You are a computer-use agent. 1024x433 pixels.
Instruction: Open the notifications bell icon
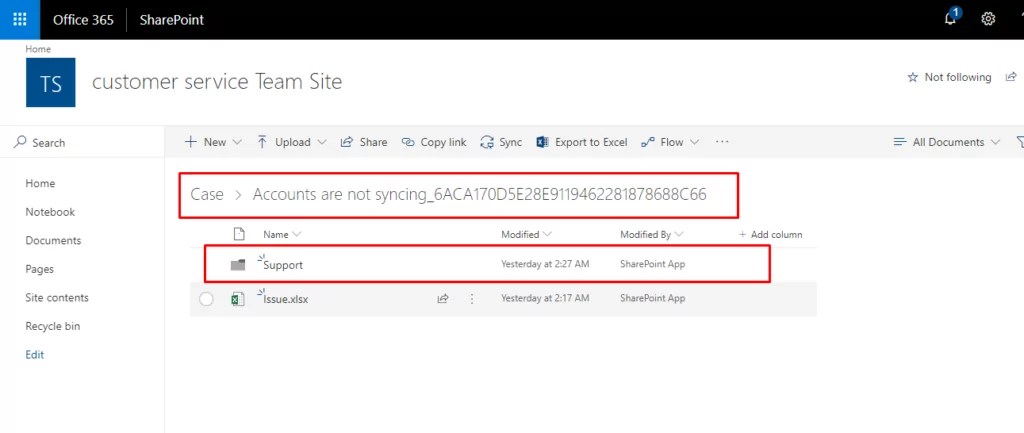click(952, 18)
